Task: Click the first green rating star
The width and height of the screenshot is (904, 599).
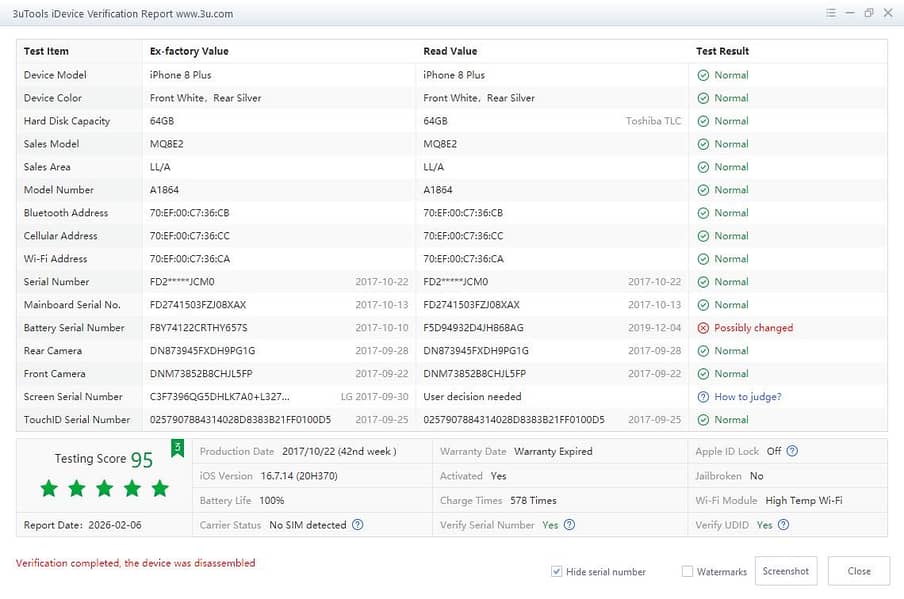Action: 49,488
